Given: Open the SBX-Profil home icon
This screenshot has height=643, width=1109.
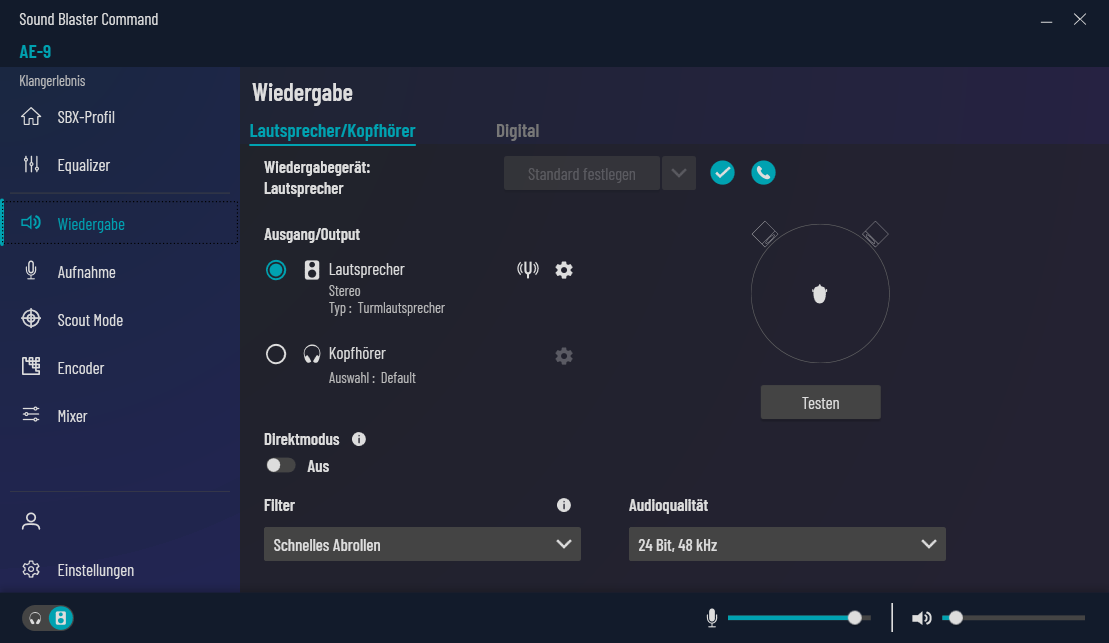Looking at the screenshot, I should coord(31,117).
